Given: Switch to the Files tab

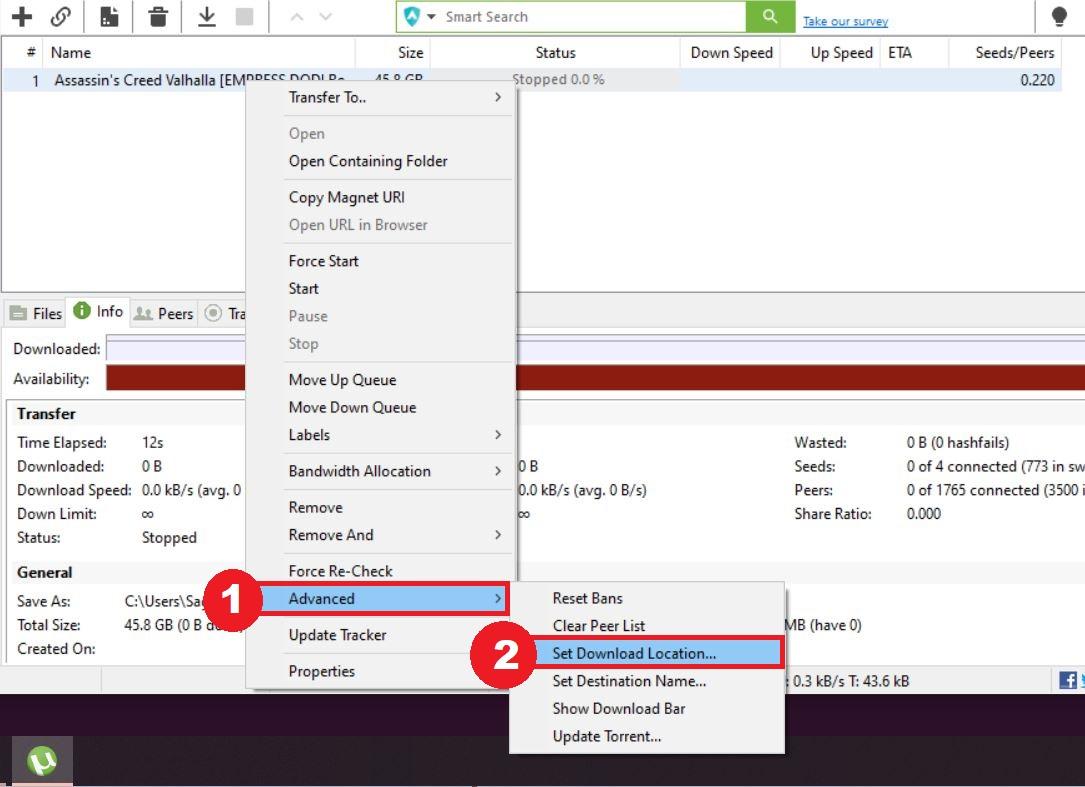Looking at the screenshot, I should point(36,314).
